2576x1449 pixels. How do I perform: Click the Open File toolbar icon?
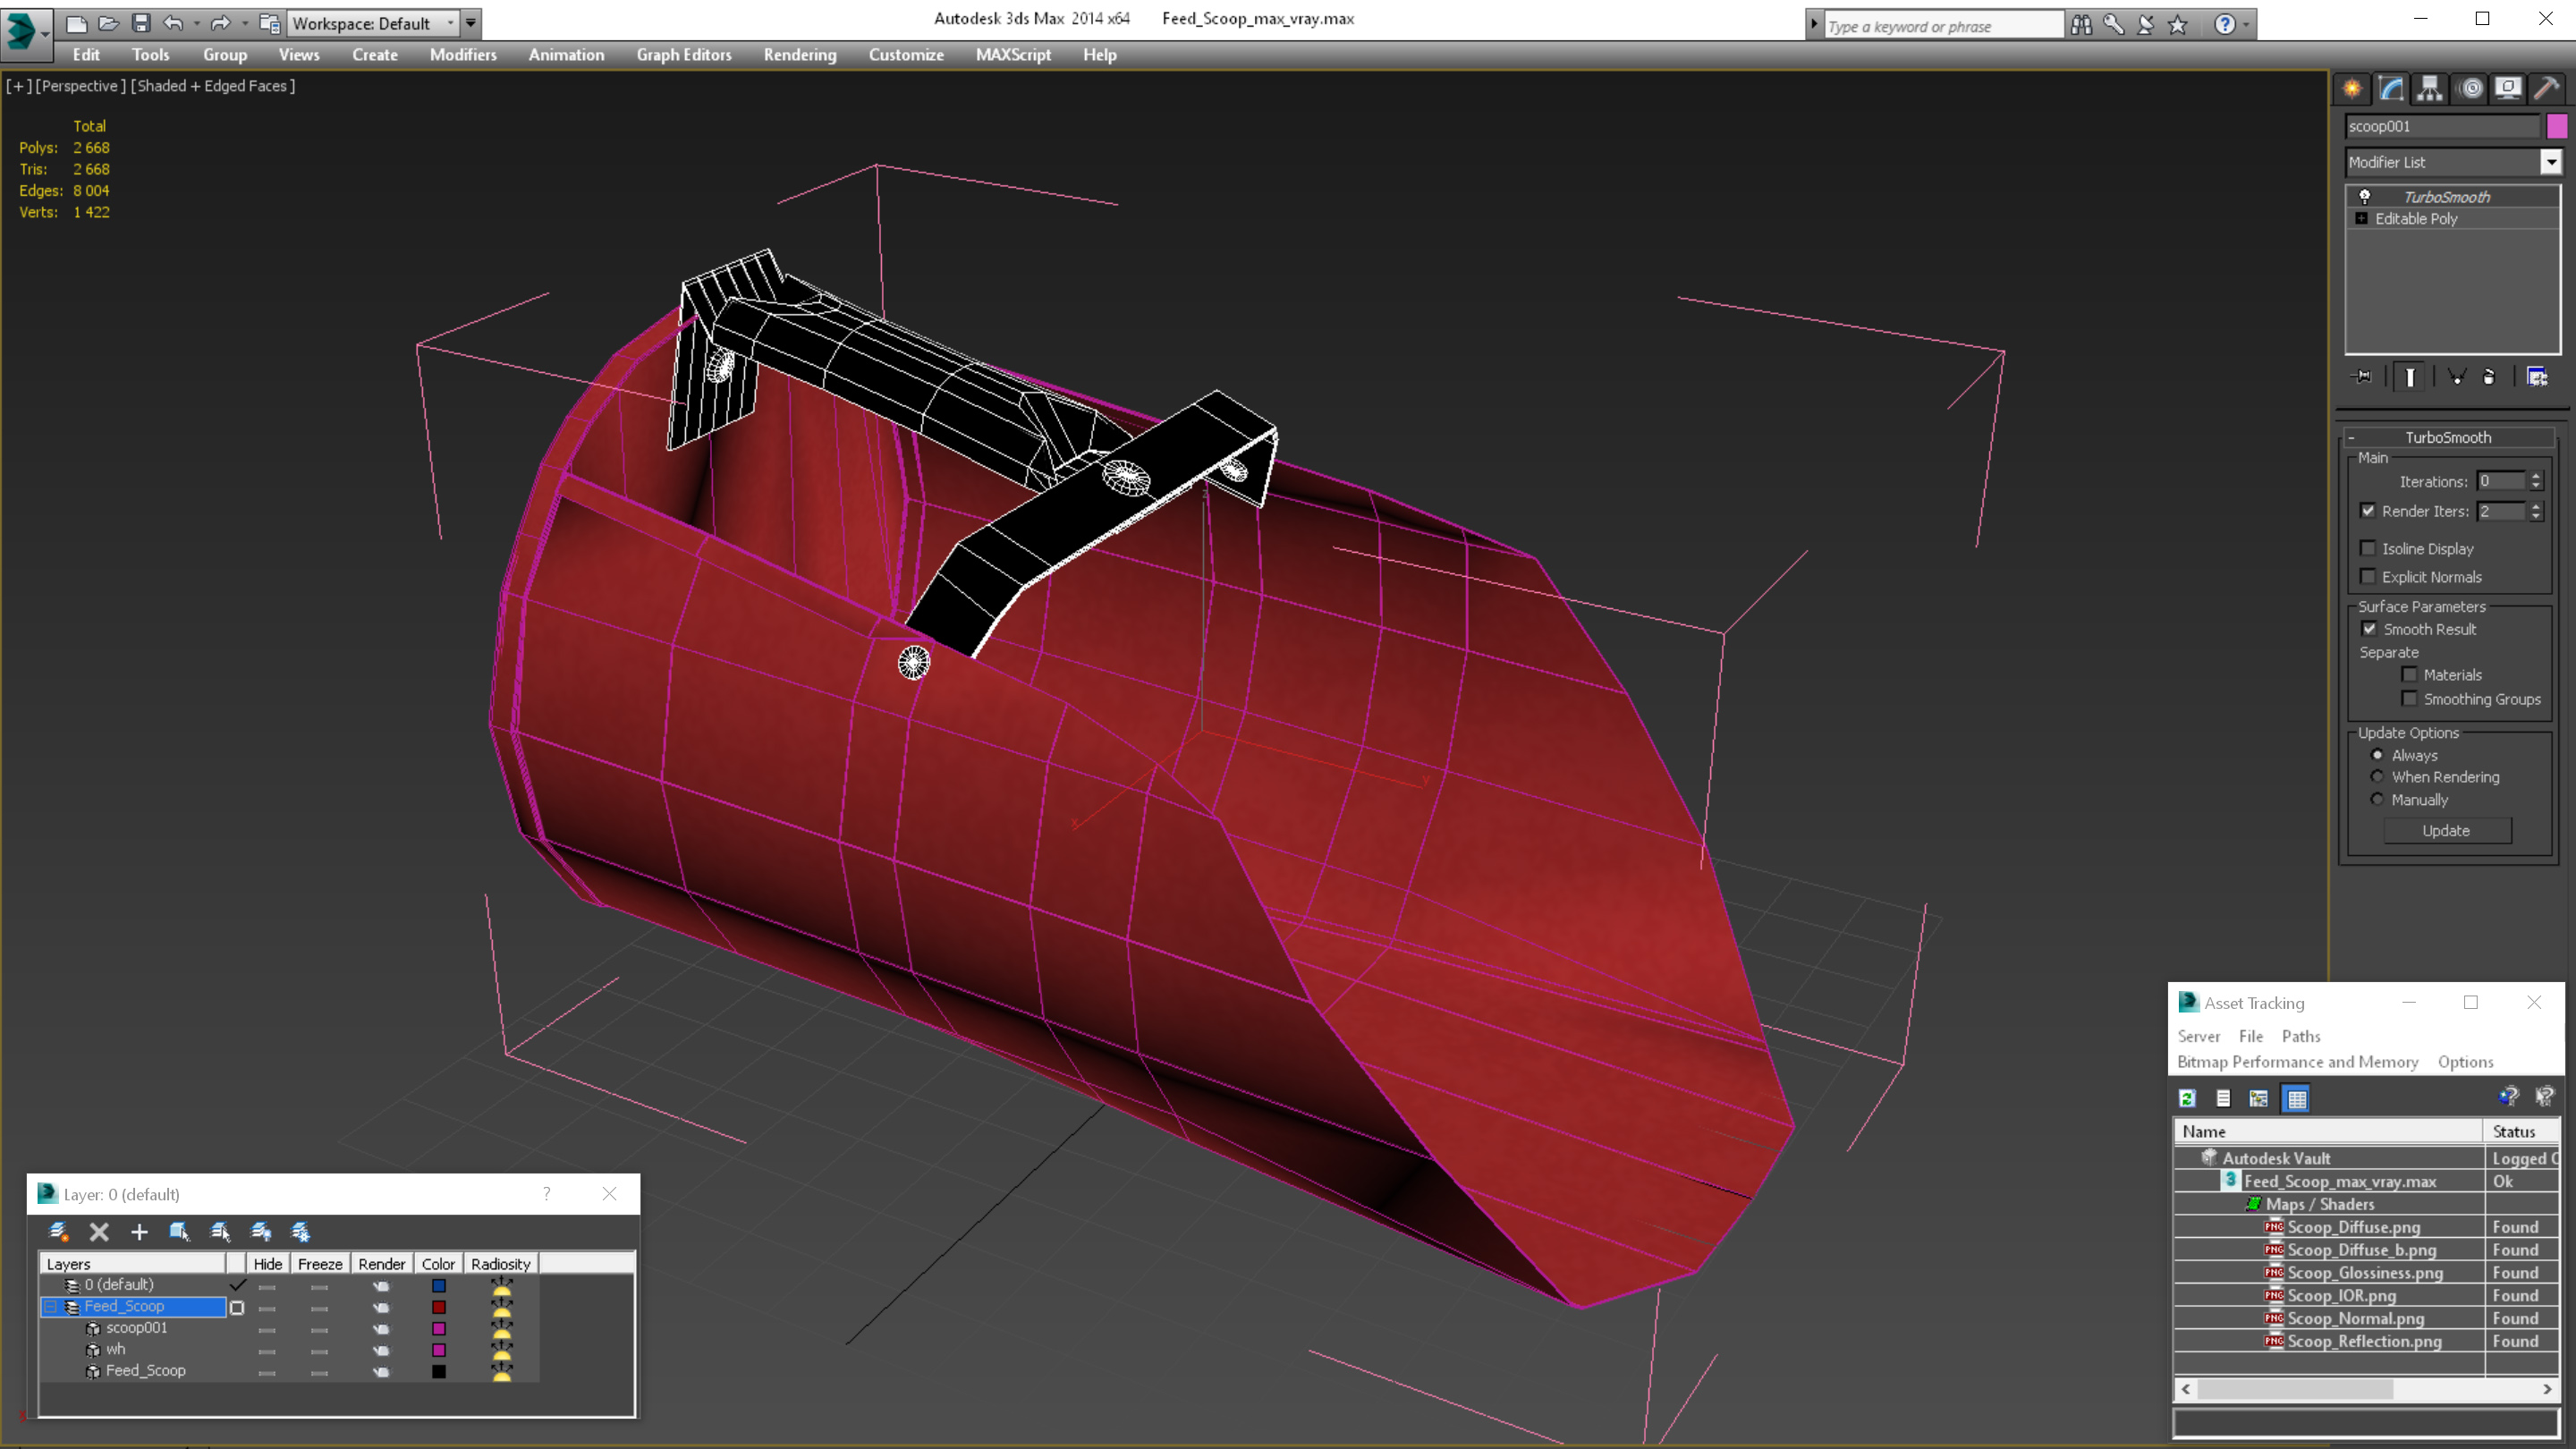pyautogui.click(x=108, y=23)
